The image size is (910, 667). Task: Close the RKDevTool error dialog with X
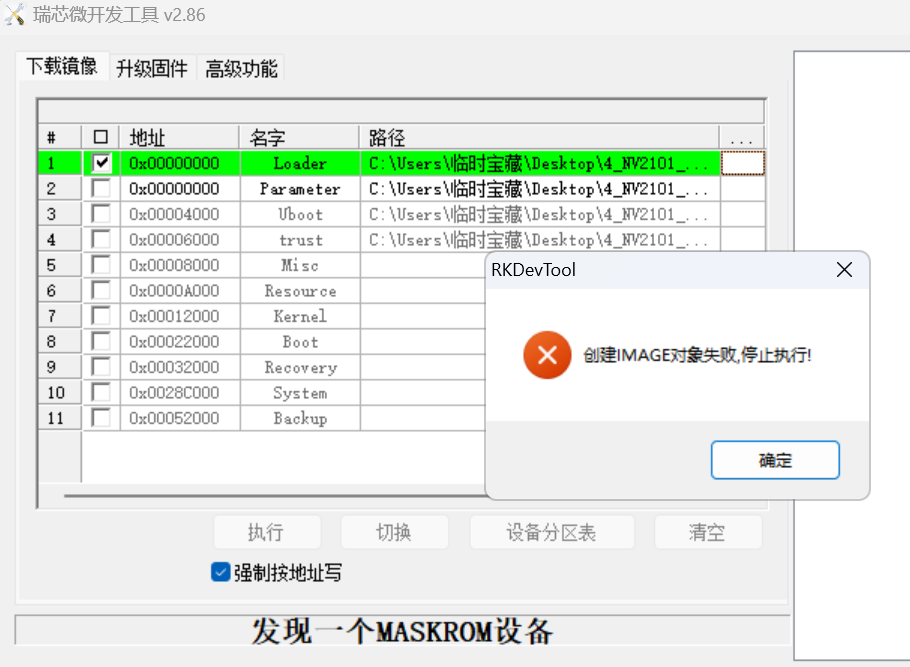coord(843,269)
